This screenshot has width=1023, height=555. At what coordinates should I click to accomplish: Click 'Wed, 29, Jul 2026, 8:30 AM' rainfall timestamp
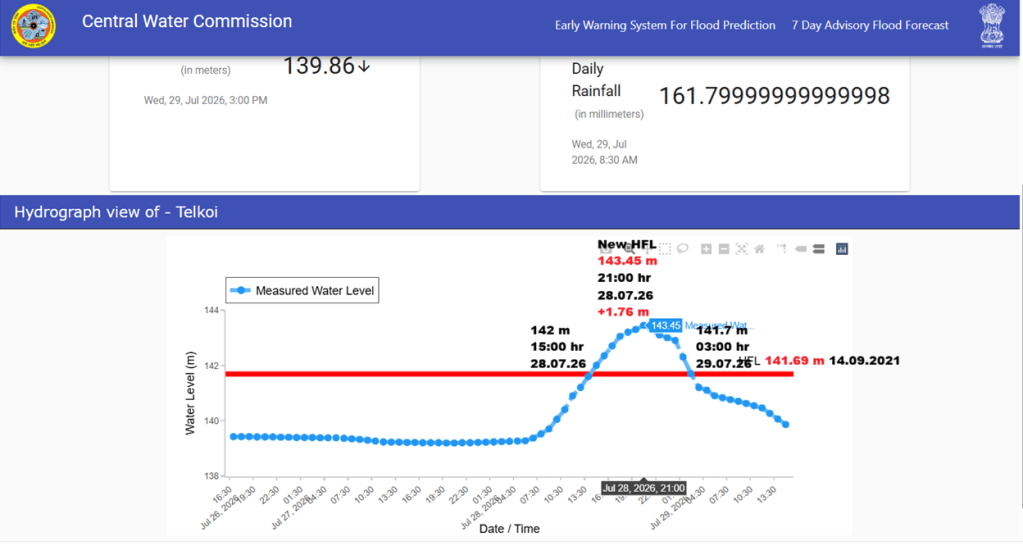coord(604,152)
